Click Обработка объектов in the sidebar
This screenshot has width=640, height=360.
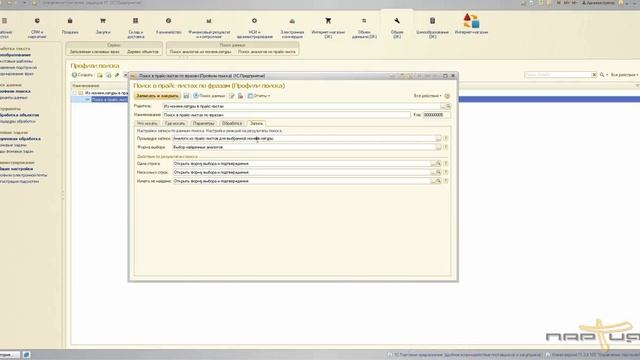[x=19, y=115]
